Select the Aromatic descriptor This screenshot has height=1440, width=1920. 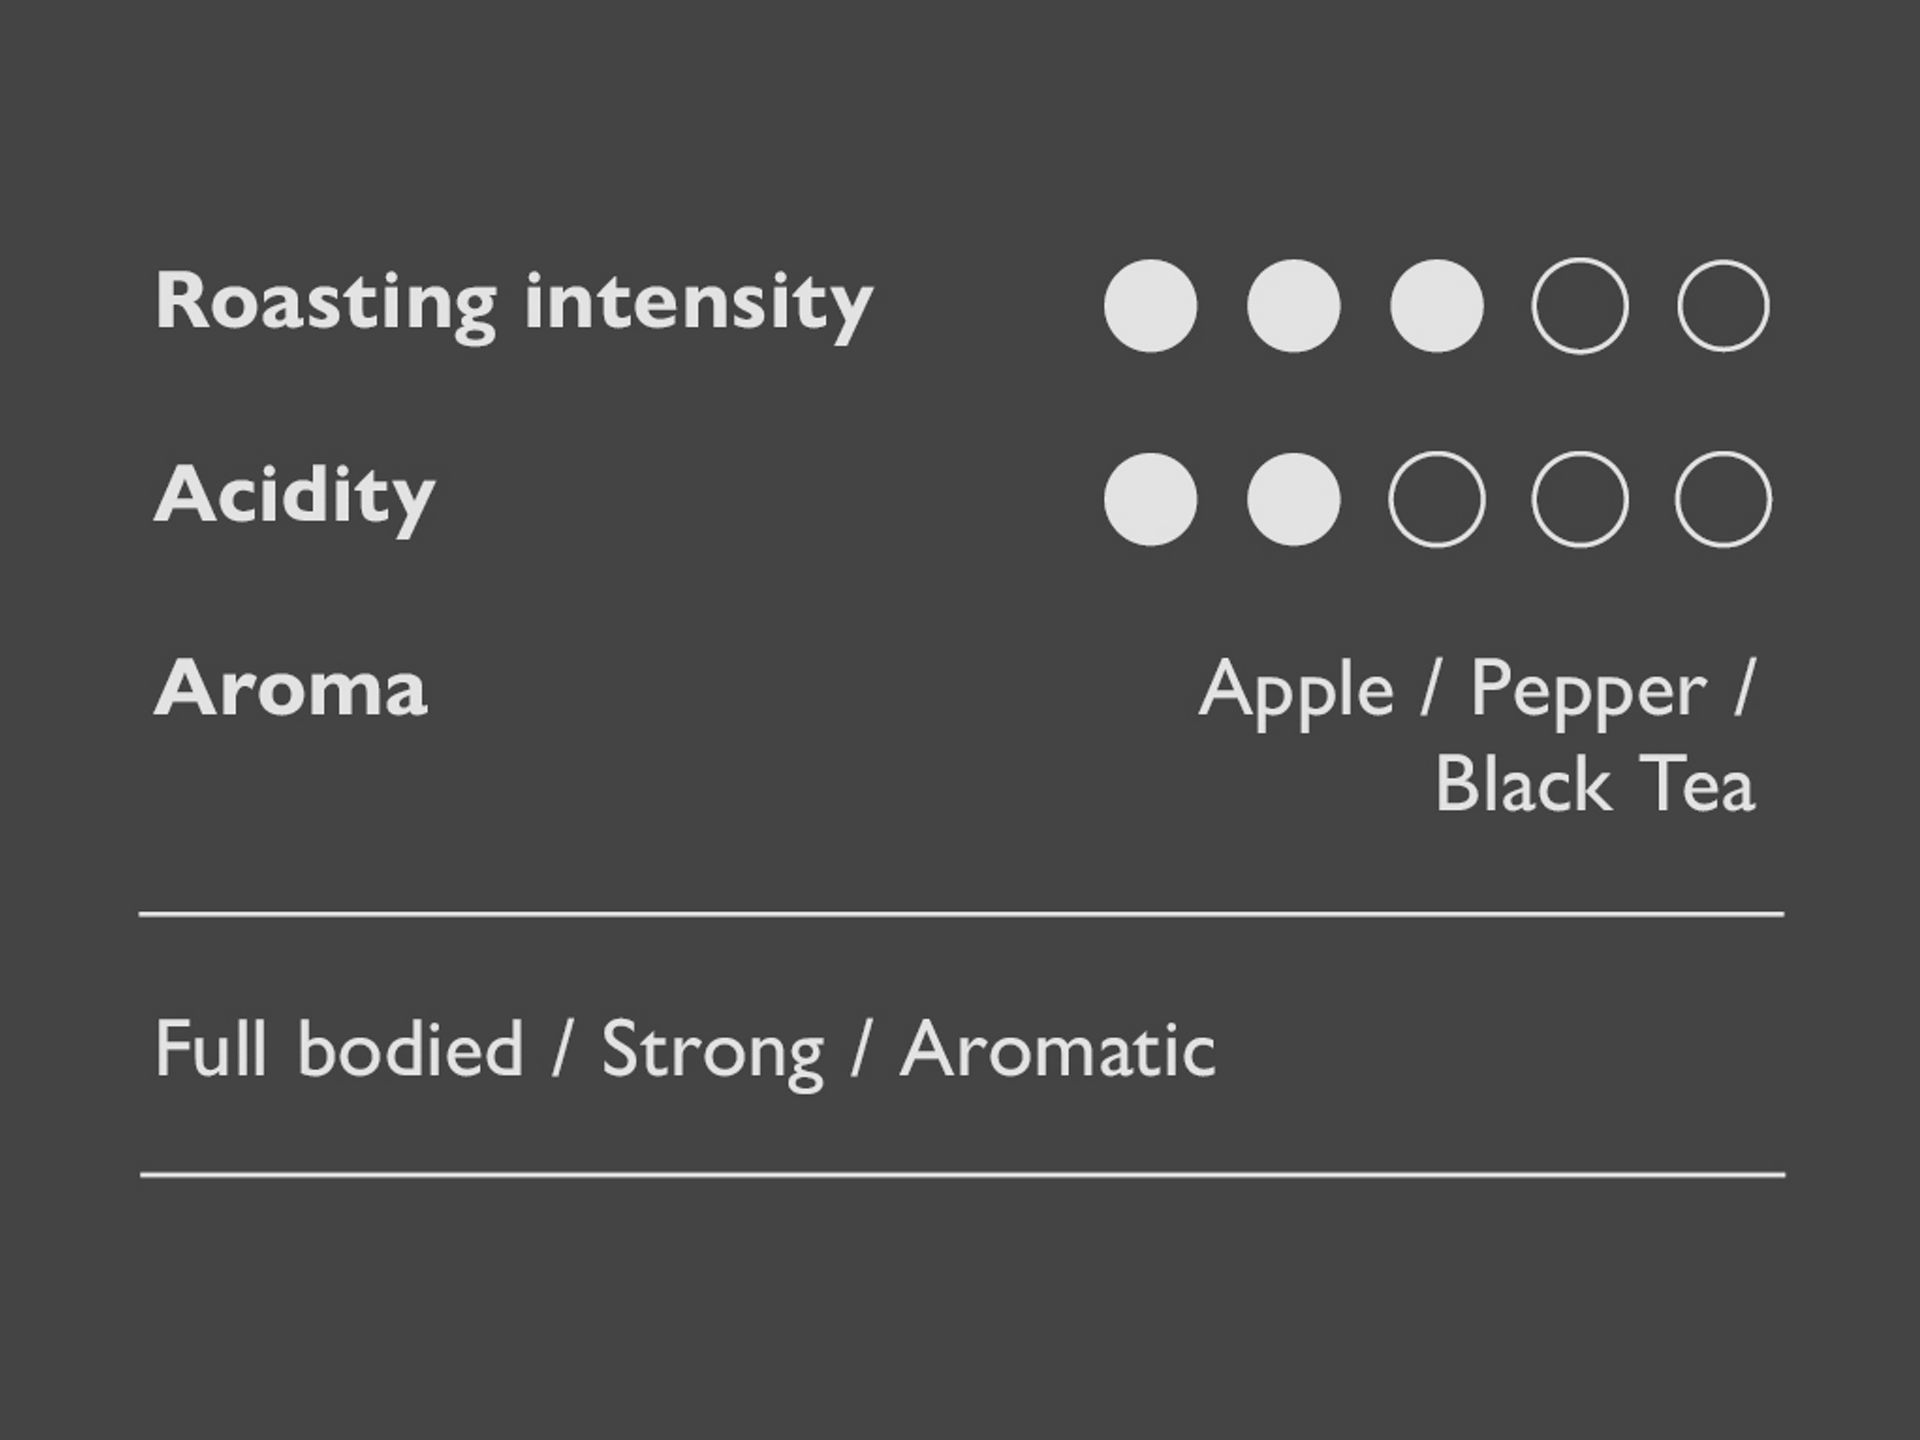point(1057,1049)
